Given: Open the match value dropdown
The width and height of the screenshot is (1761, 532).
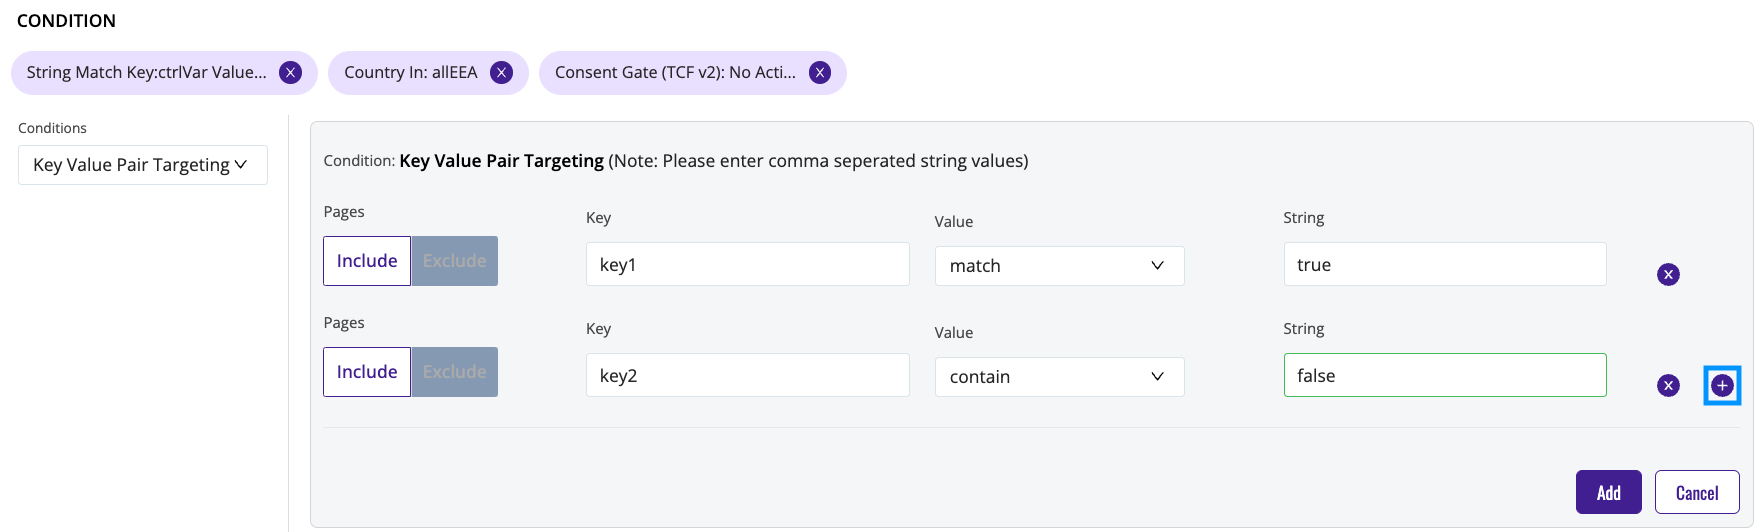Looking at the screenshot, I should pyautogui.click(x=1059, y=266).
